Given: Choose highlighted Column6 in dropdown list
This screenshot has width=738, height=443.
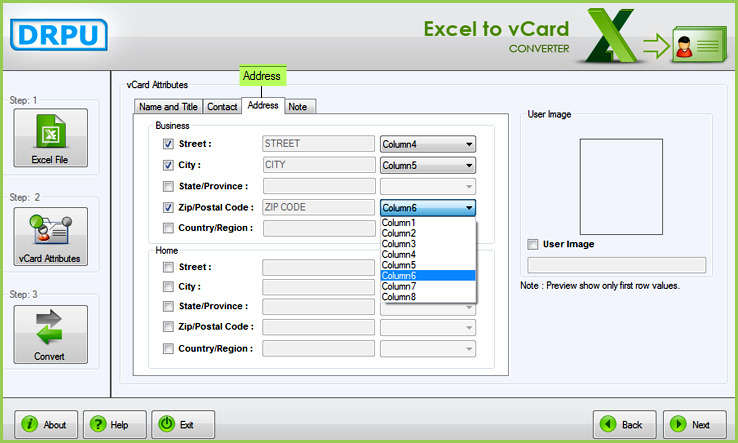Looking at the screenshot, I should tap(428, 276).
